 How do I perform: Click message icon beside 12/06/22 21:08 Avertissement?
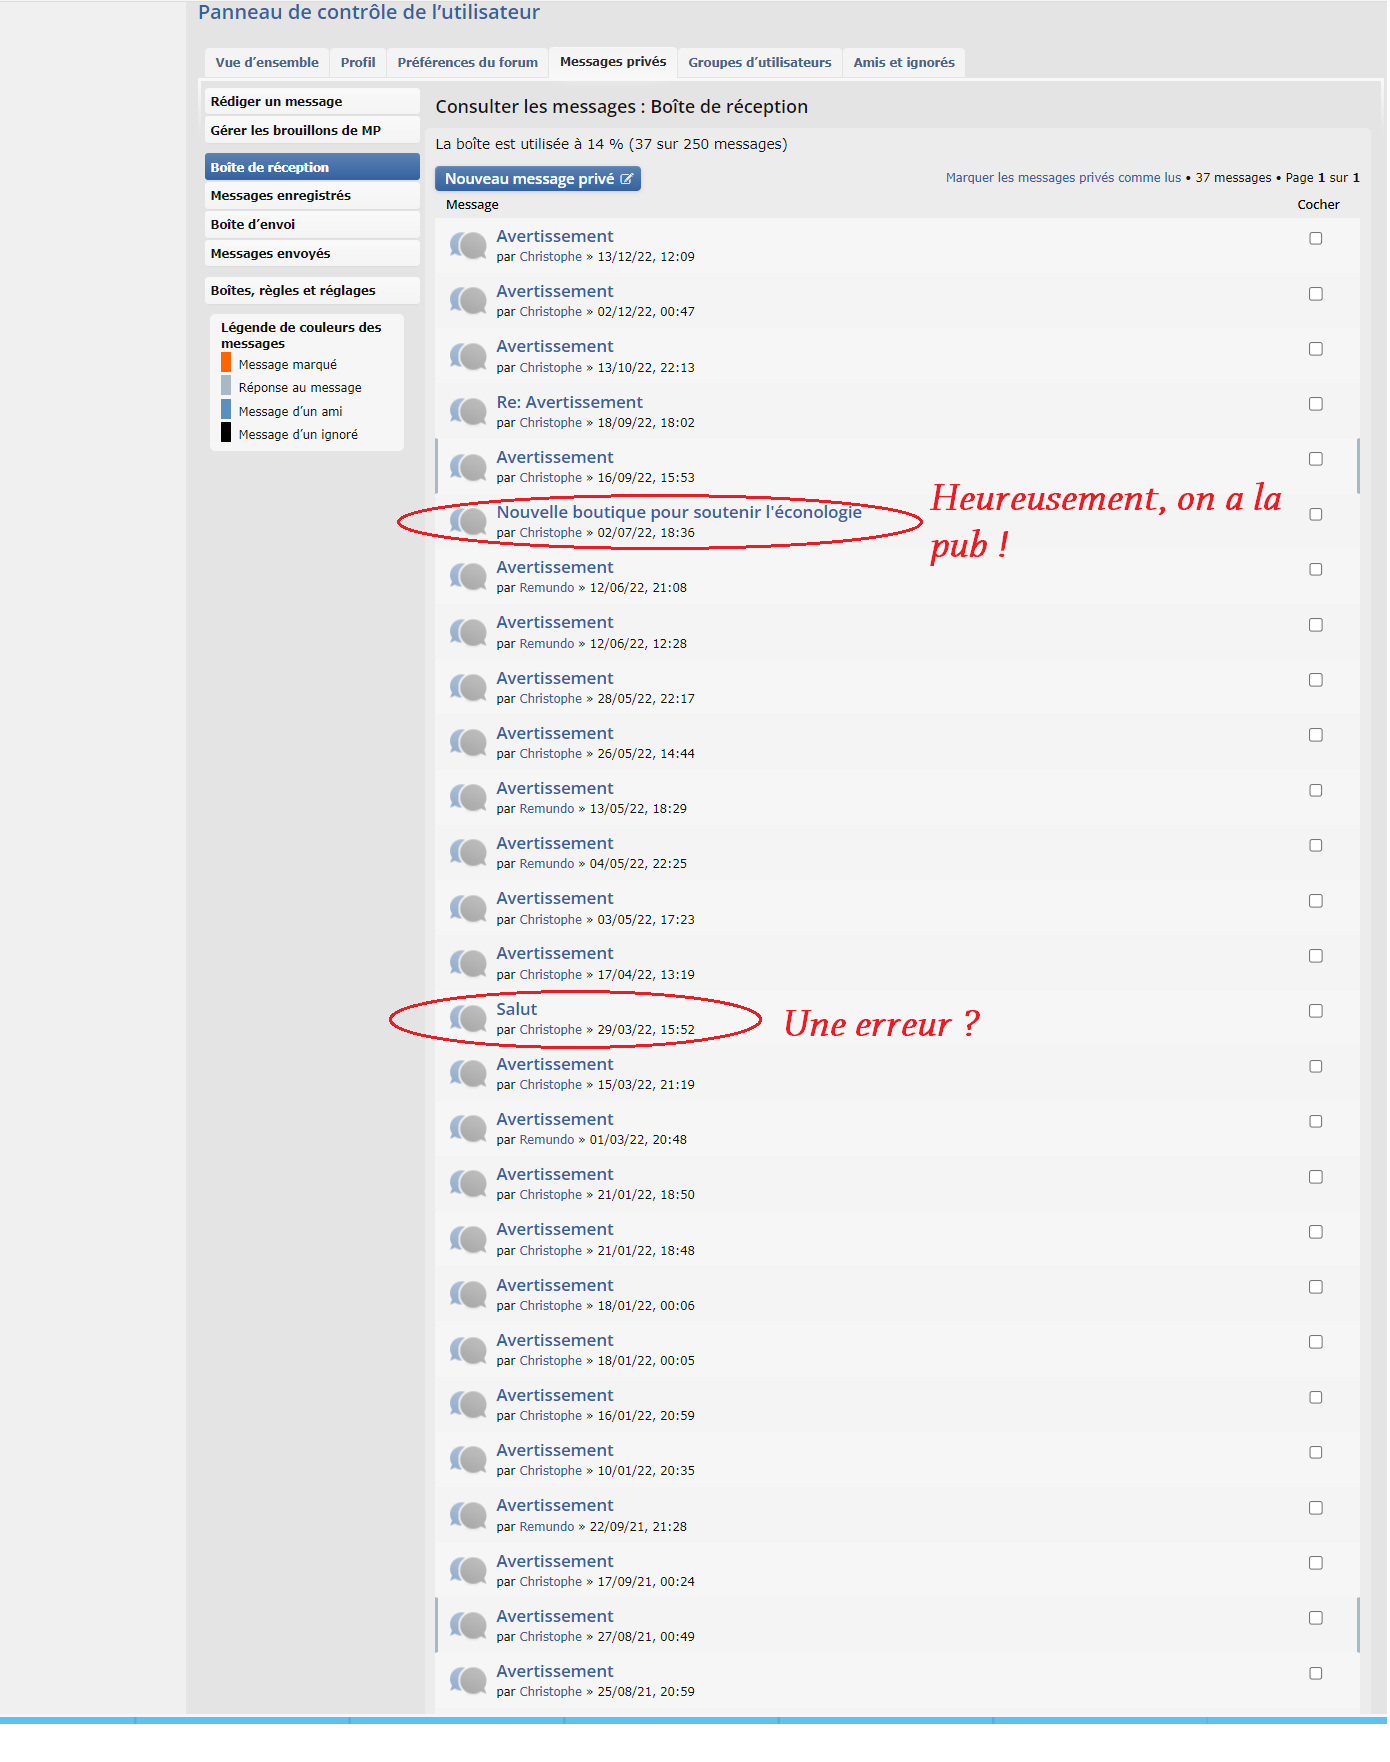click(x=468, y=576)
